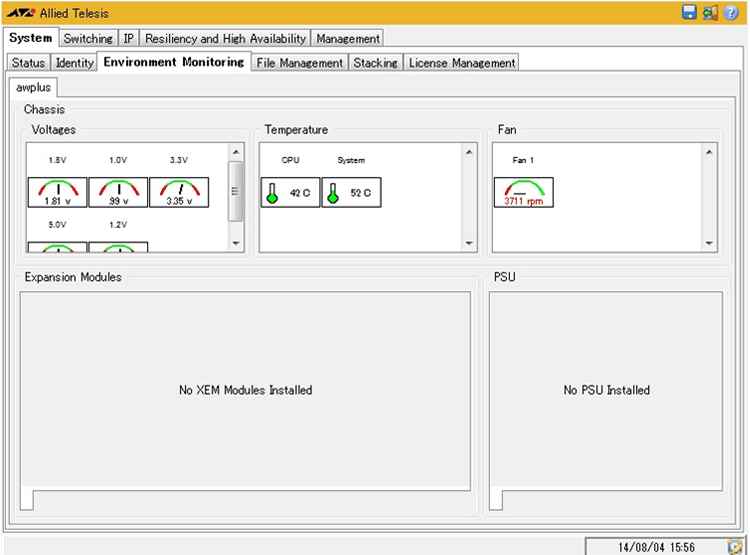Click Temperature panel scroll down arrow
The image size is (750, 555).
pyautogui.click(x=469, y=243)
